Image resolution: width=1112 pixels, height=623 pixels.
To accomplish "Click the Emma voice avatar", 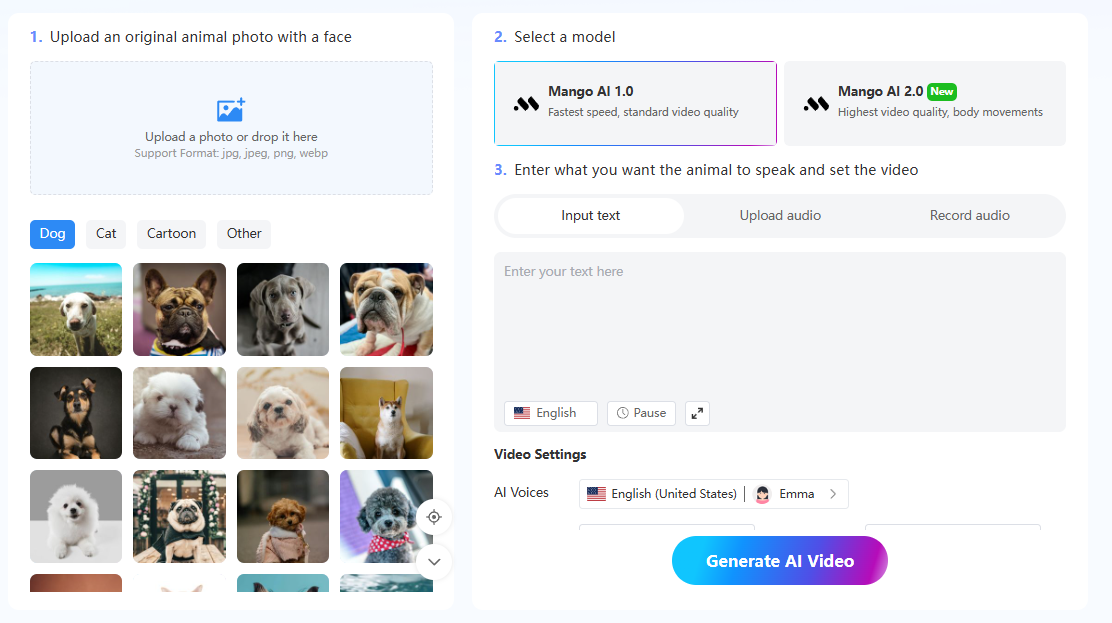I will pyautogui.click(x=762, y=494).
